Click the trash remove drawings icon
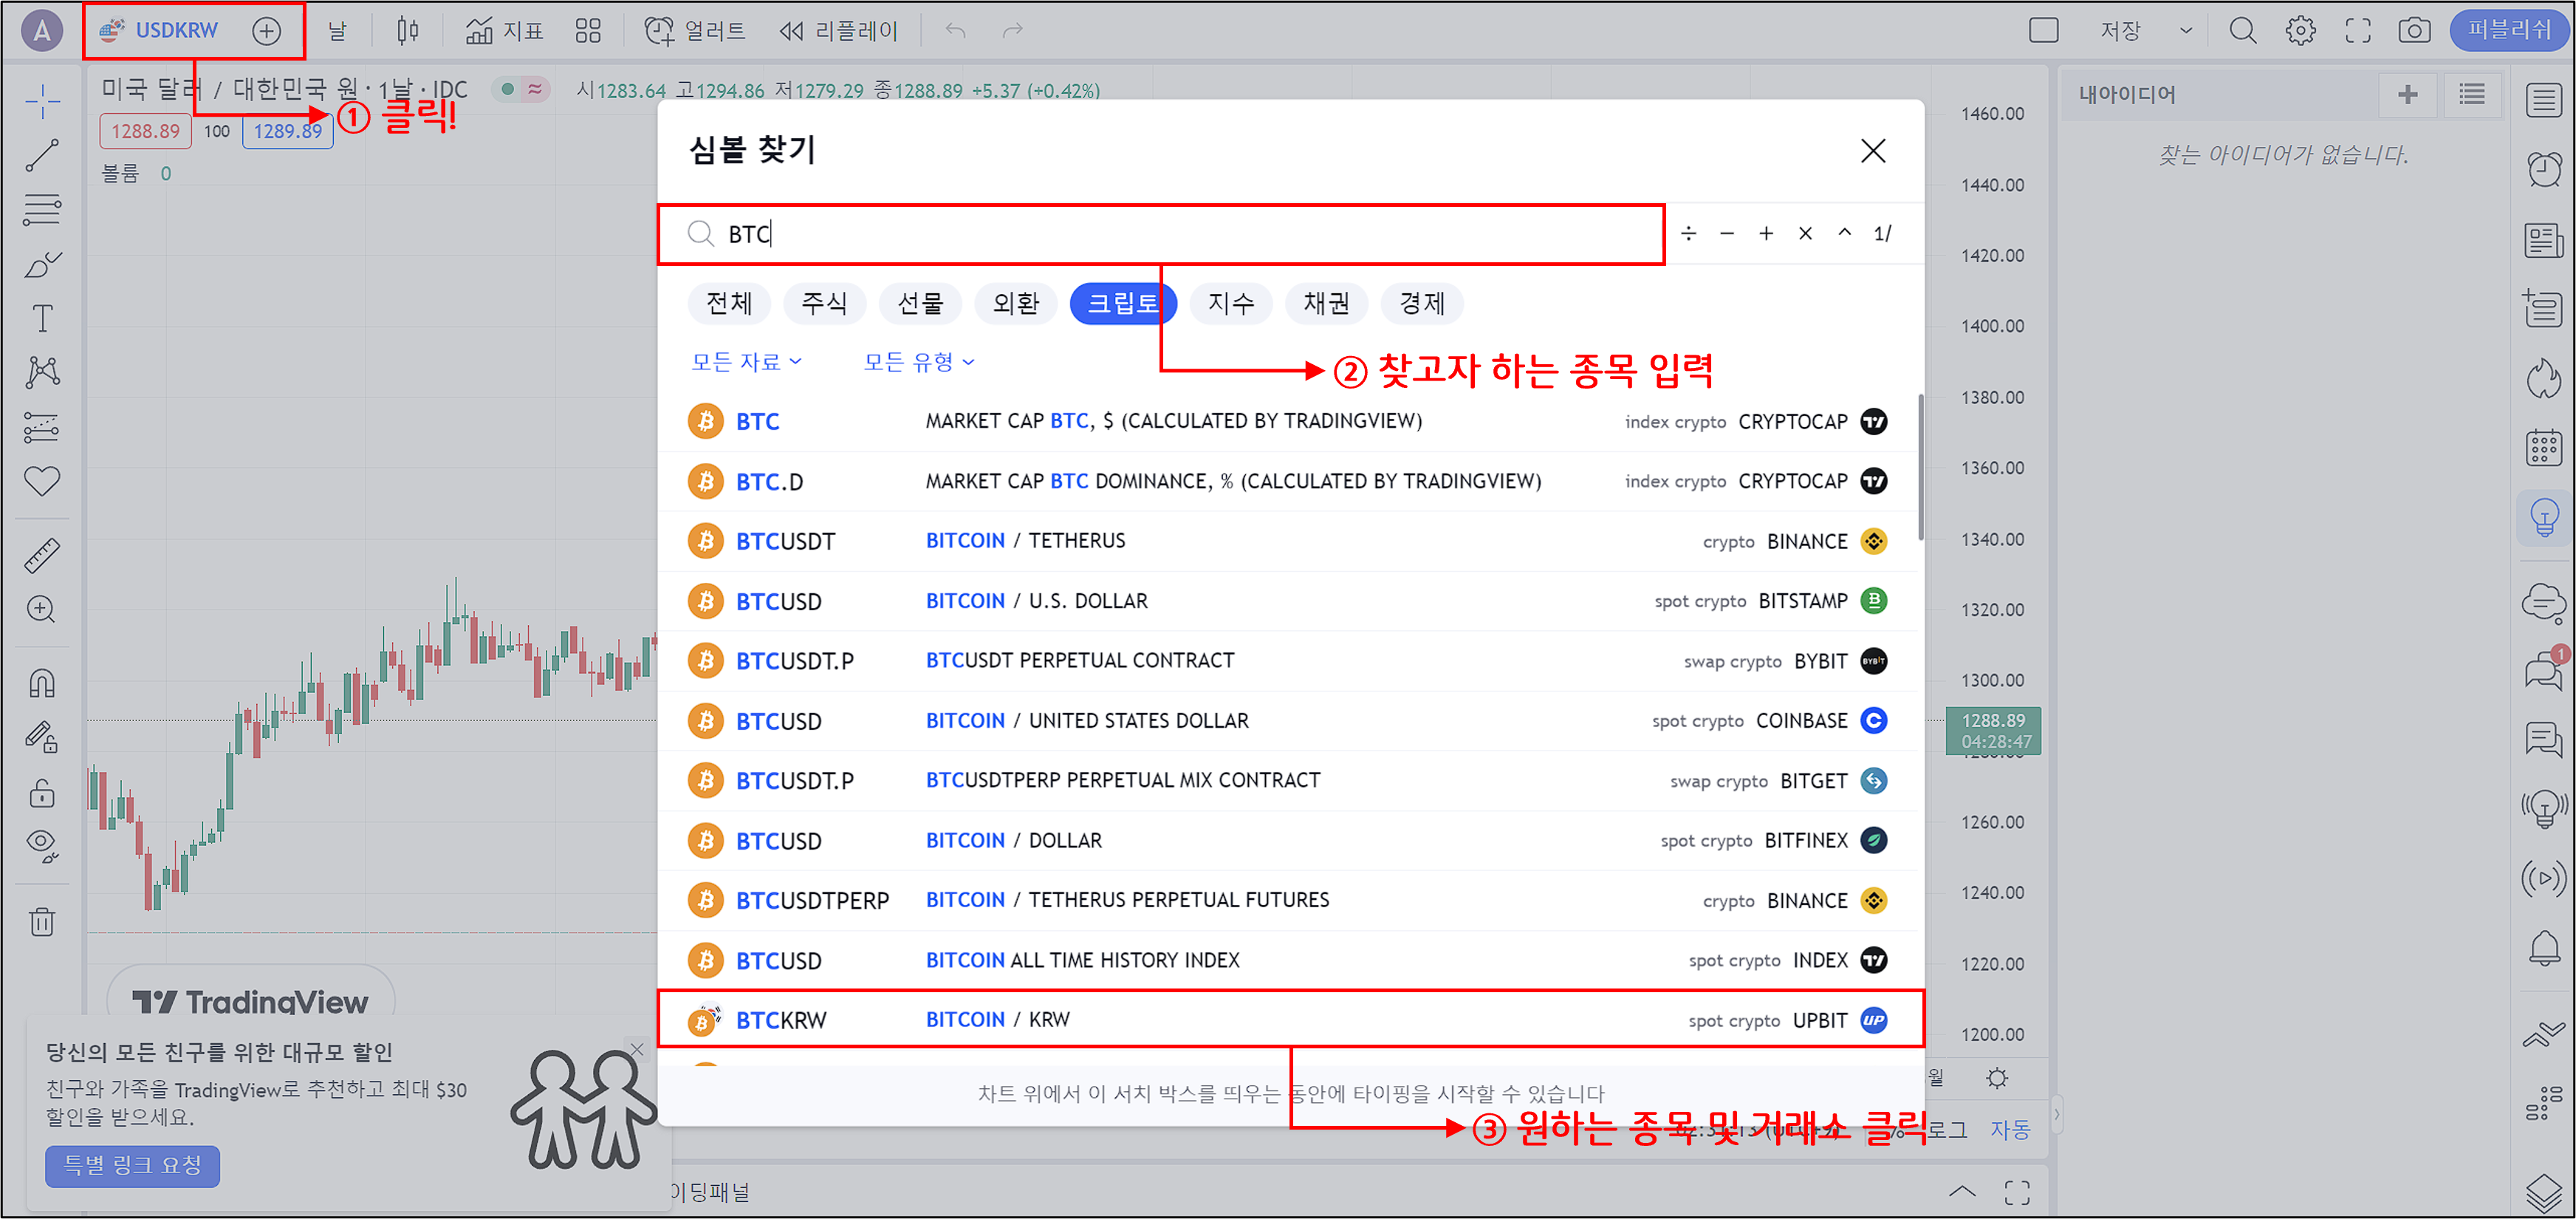 click(42, 921)
